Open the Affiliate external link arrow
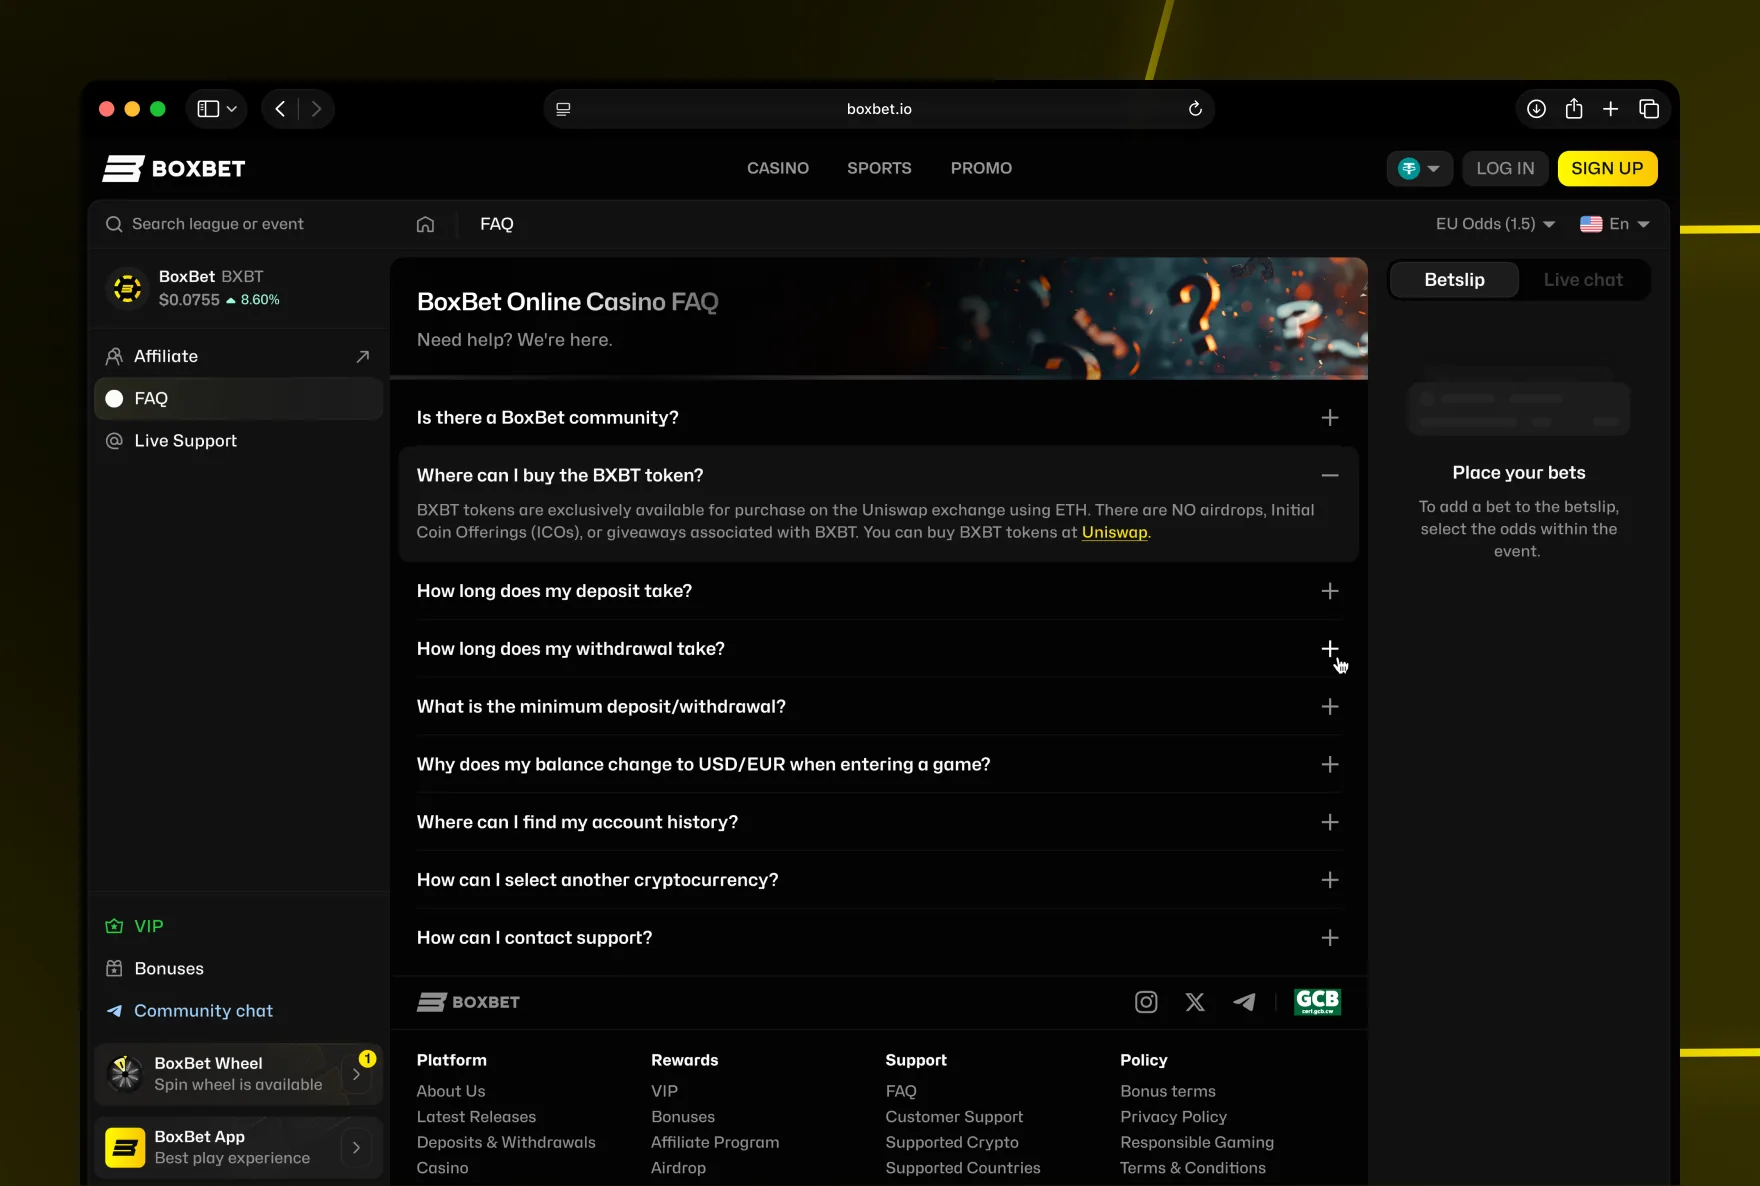1760x1186 pixels. point(363,356)
